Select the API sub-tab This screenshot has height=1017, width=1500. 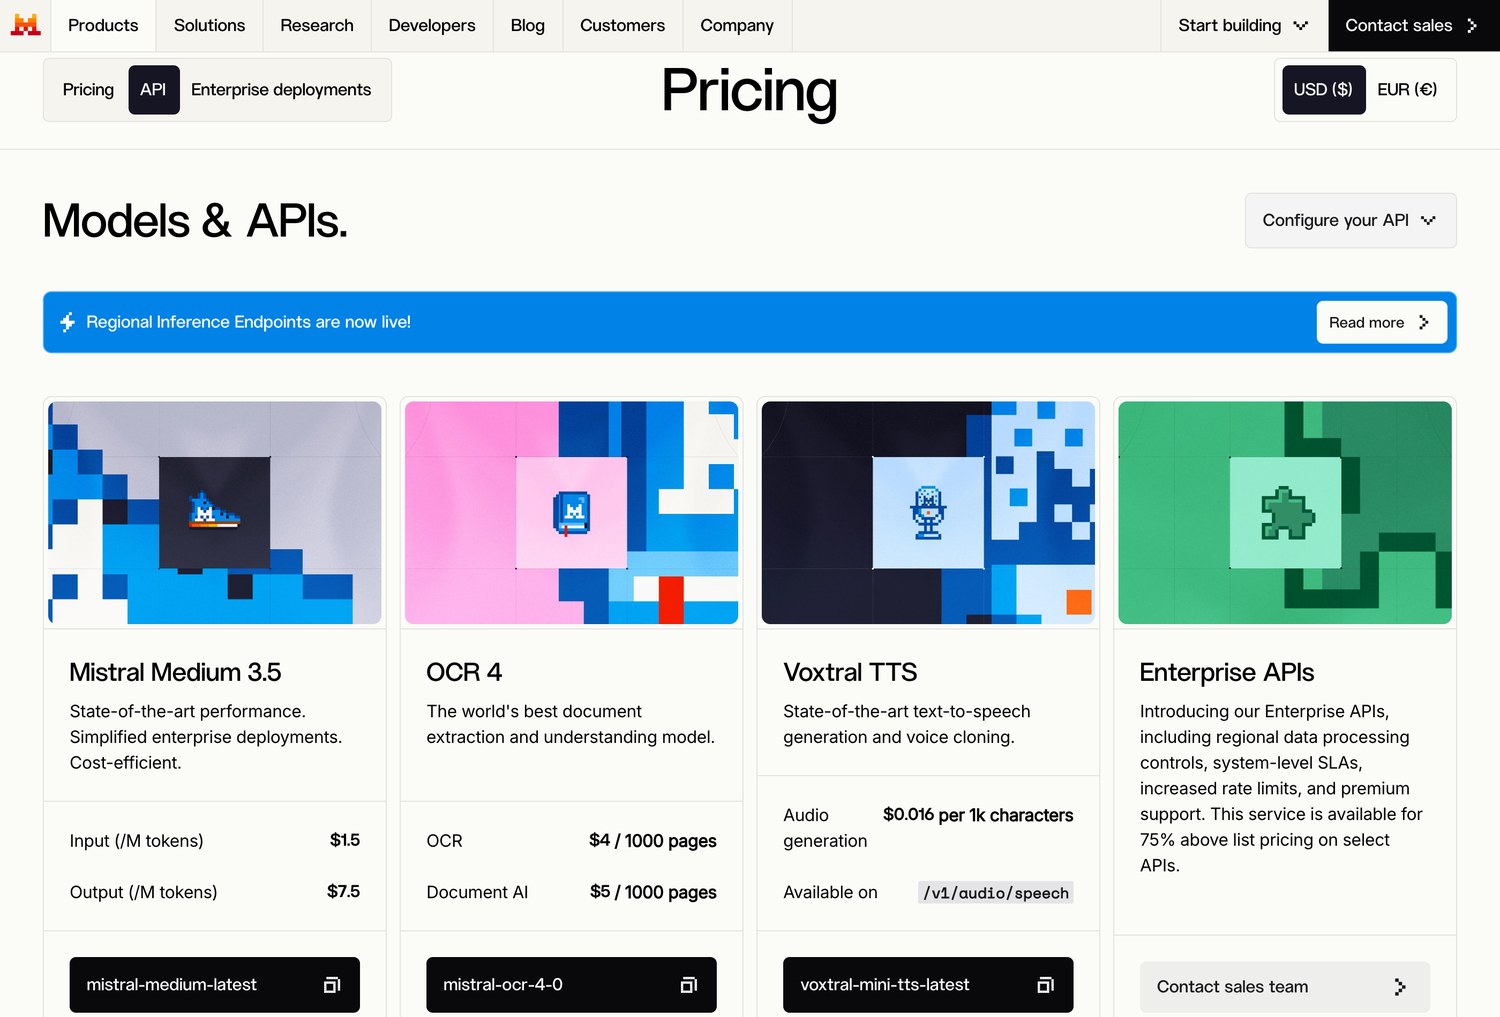(154, 89)
